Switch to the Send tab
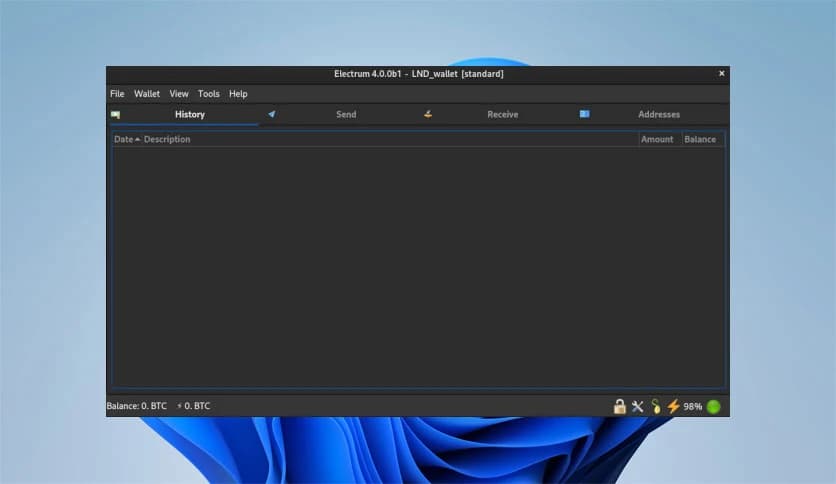The image size is (836, 484). 340,115
